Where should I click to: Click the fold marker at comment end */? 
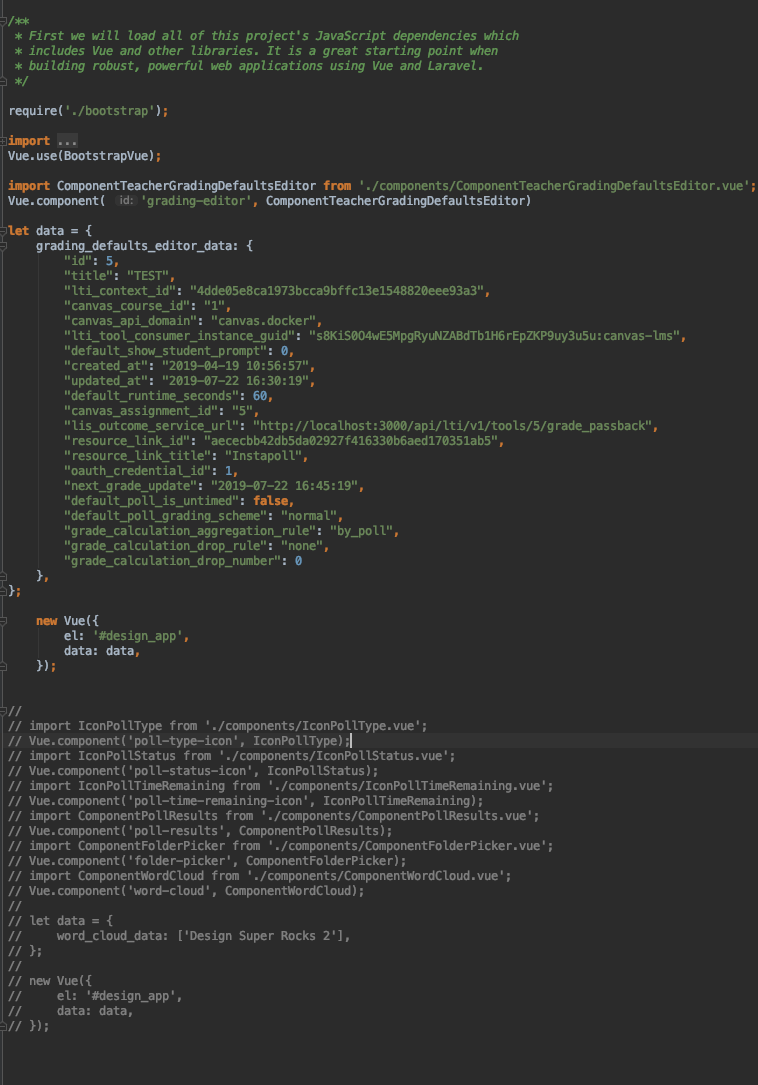tap(3, 82)
